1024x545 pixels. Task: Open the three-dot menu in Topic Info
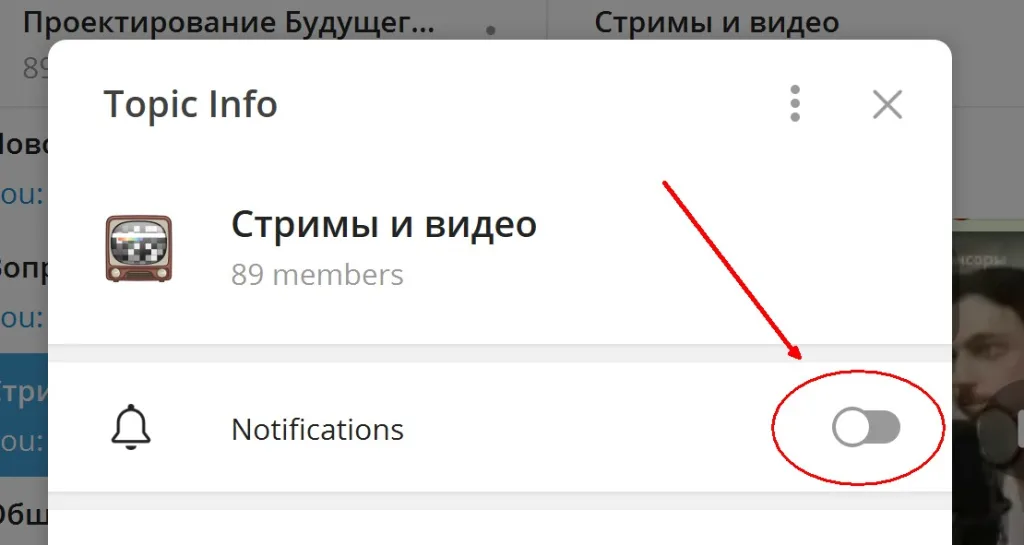[794, 103]
